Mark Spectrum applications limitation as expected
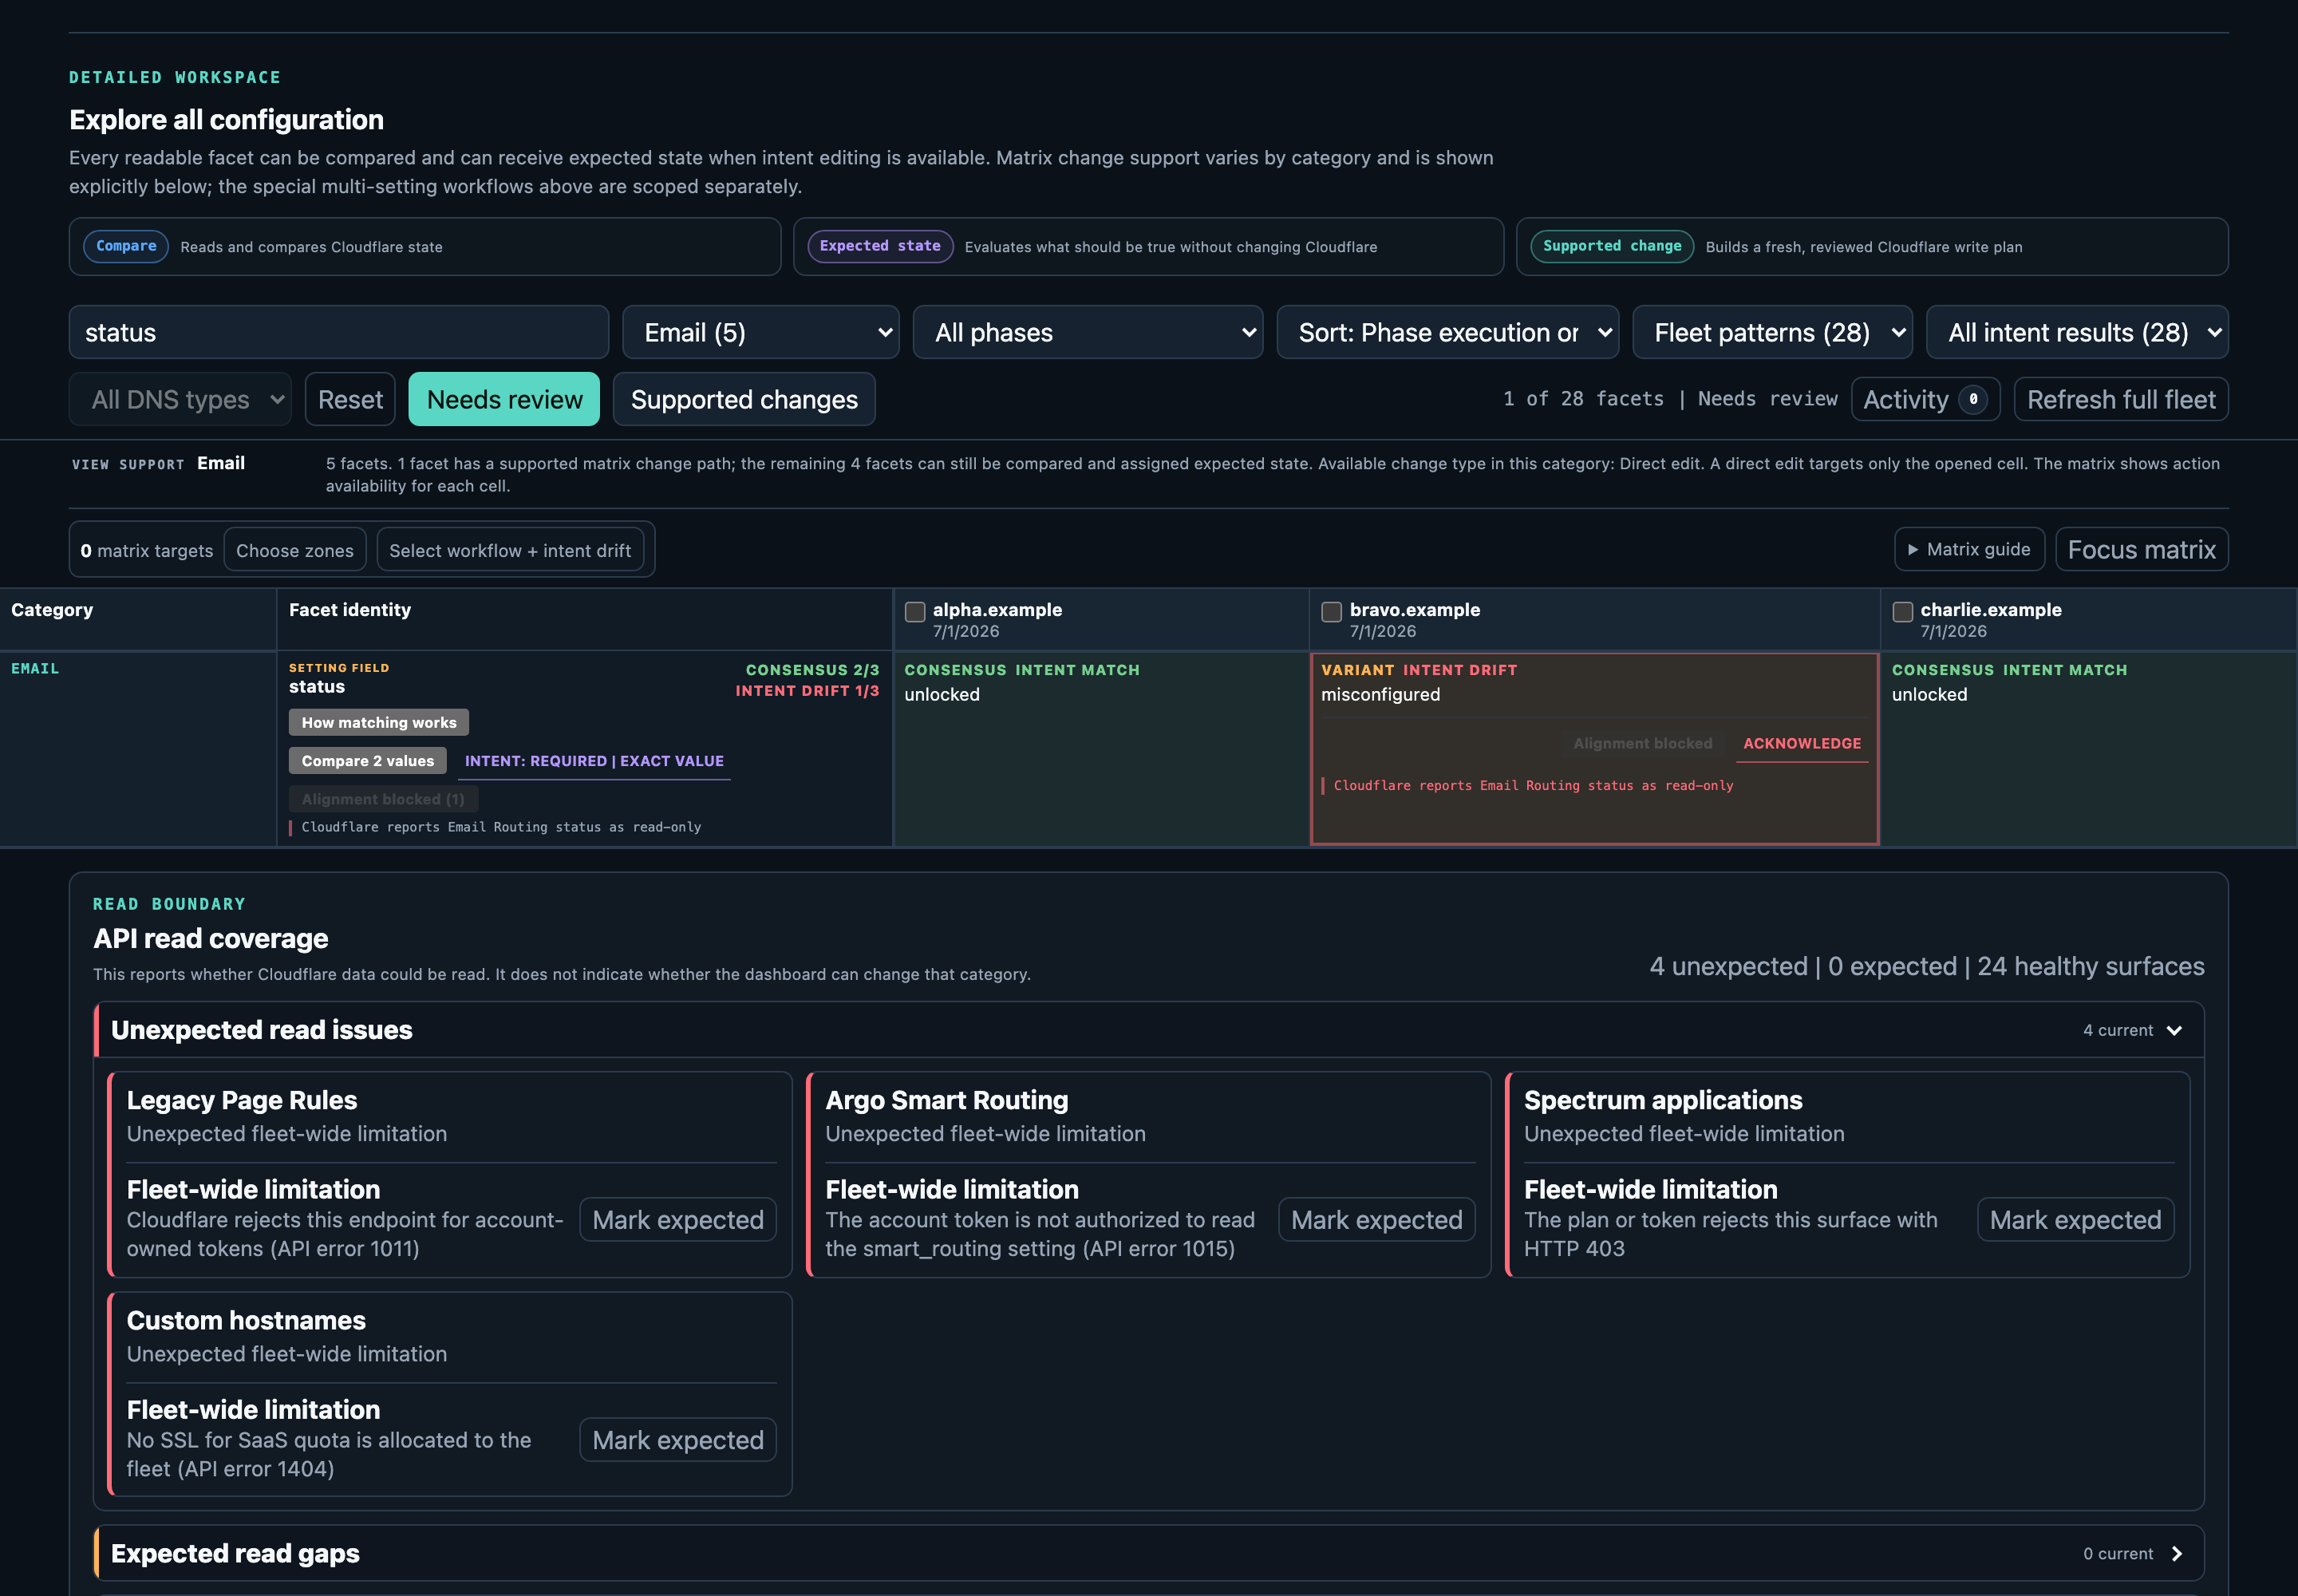Image resolution: width=2298 pixels, height=1596 pixels. click(x=2075, y=1219)
